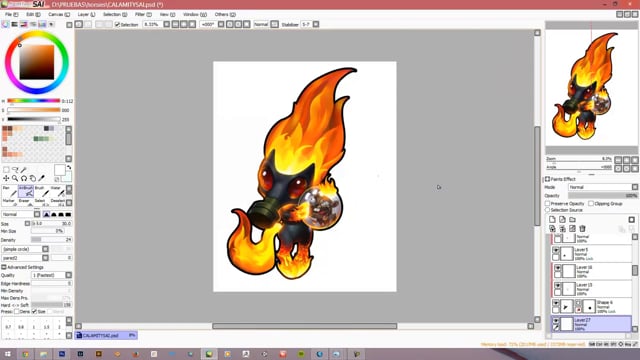Adjust the Density slider
The image size is (640, 360).
51,240
